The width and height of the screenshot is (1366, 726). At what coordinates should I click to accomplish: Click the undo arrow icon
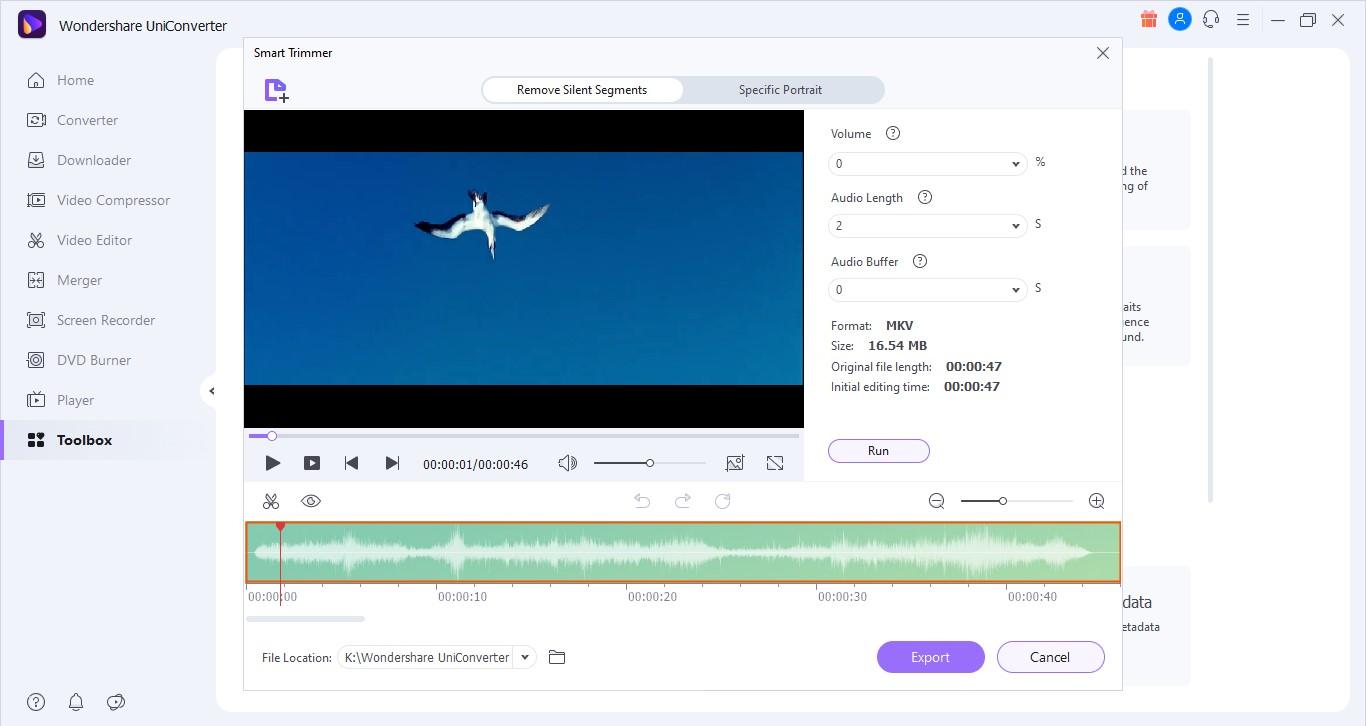coord(642,501)
